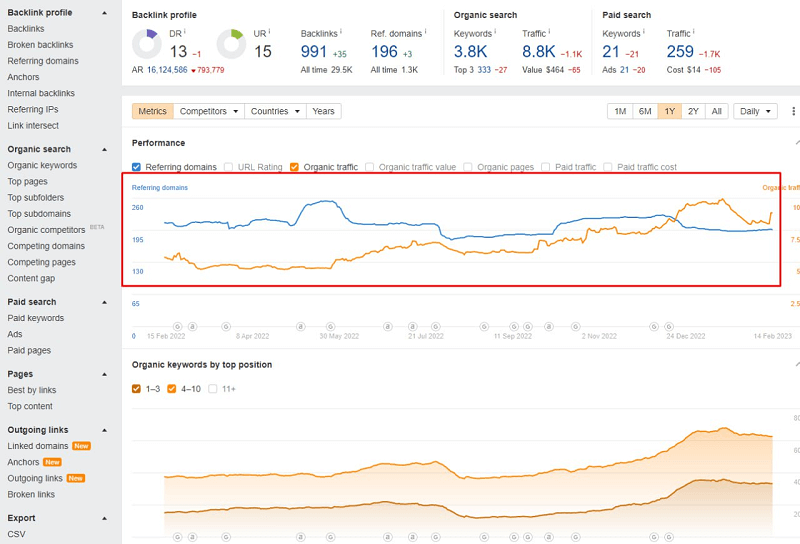Open Organic keywords report
The image size is (800, 544).
click(42, 165)
